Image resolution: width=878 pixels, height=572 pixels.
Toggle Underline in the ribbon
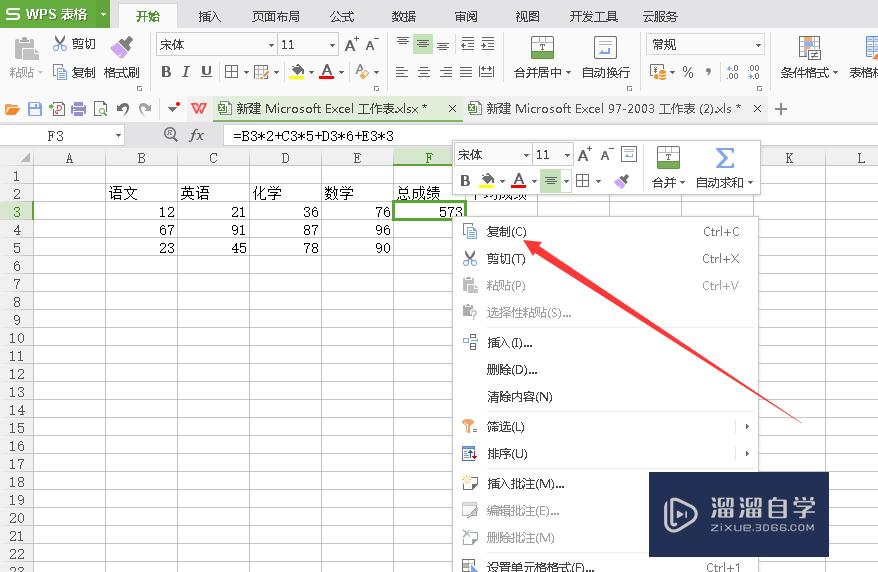pos(206,72)
